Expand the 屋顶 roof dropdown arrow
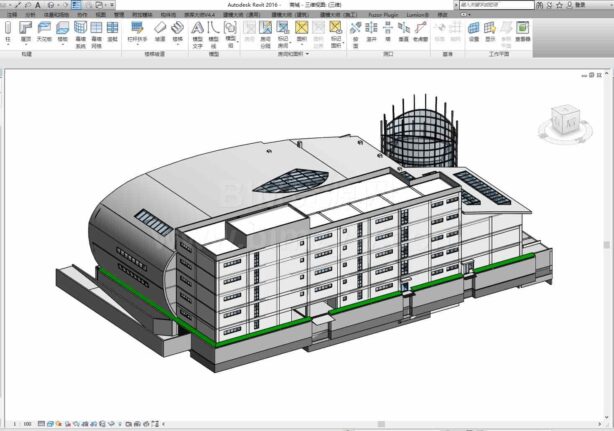The height and width of the screenshot is (431, 614). [25, 44]
